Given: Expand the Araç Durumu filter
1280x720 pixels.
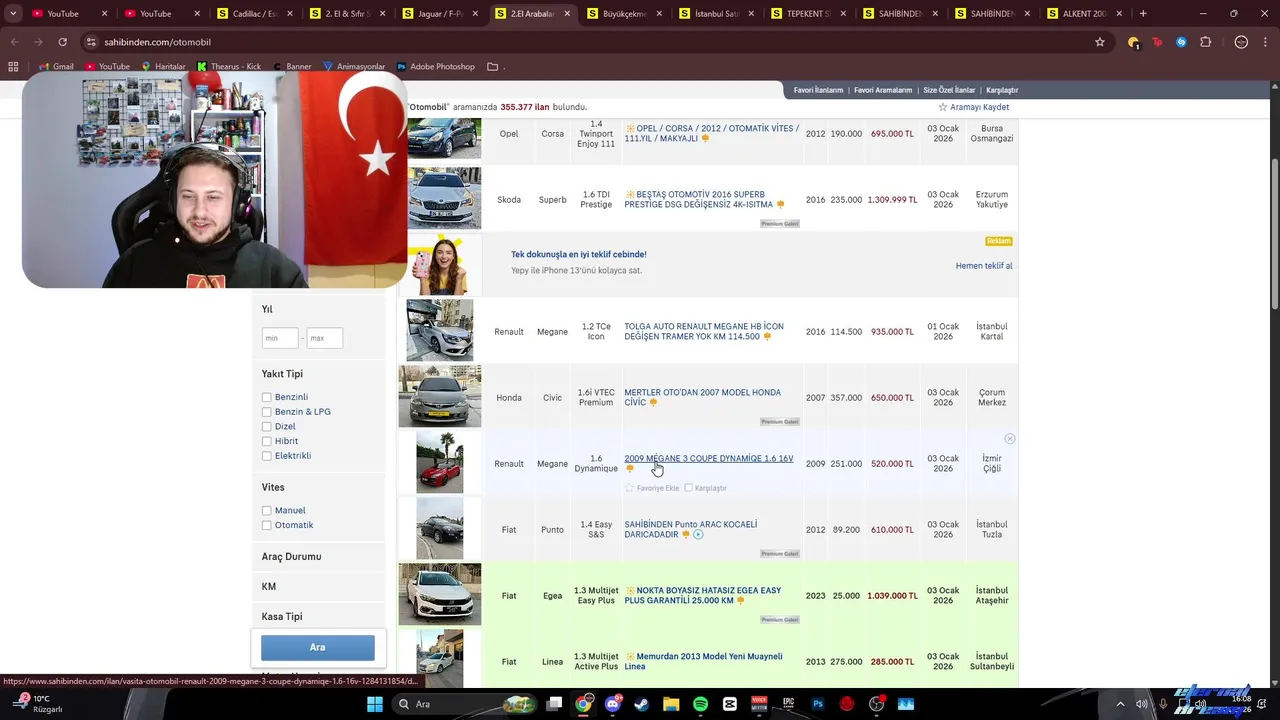Looking at the screenshot, I should [x=318, y=557].
